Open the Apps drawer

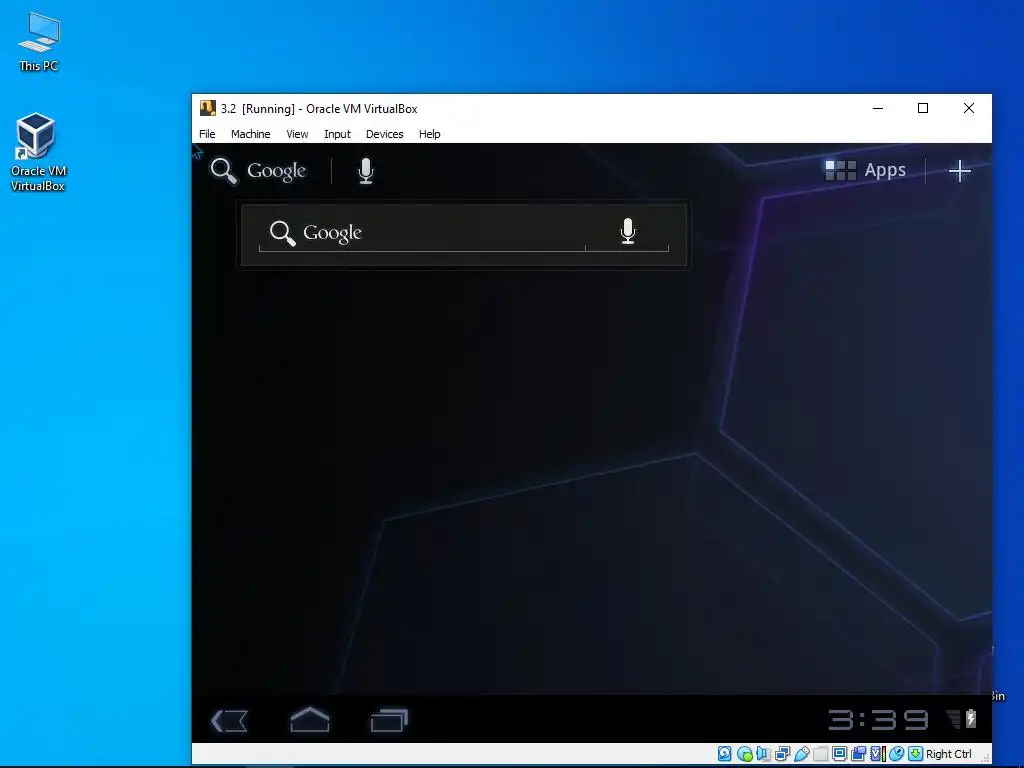pos(865,170)
